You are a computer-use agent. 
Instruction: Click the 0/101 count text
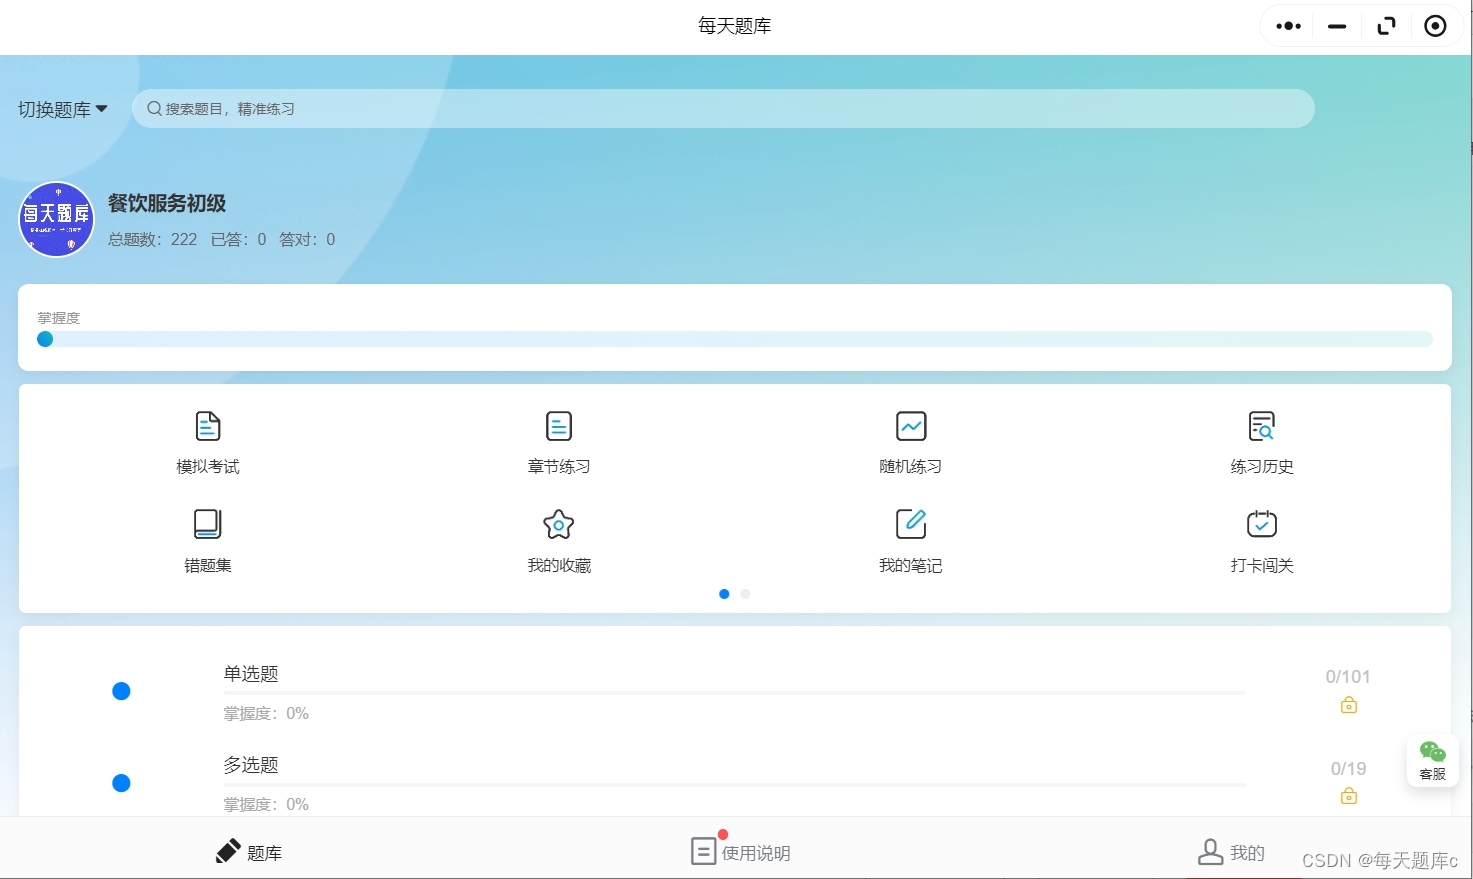click(x=1348, y=677)
